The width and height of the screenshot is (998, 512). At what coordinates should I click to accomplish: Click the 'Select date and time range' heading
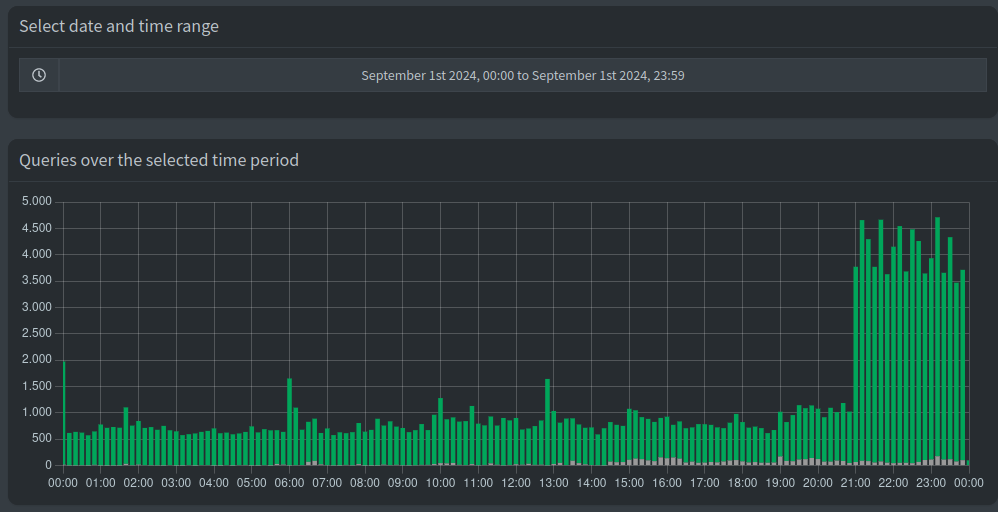(119, 26)
